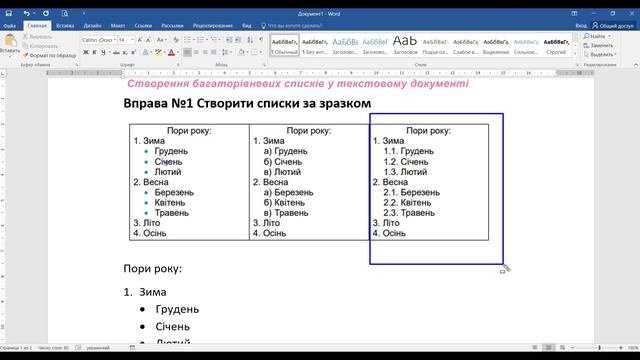Apply the Text effects glowing A icon

click(x=145, y=53)
